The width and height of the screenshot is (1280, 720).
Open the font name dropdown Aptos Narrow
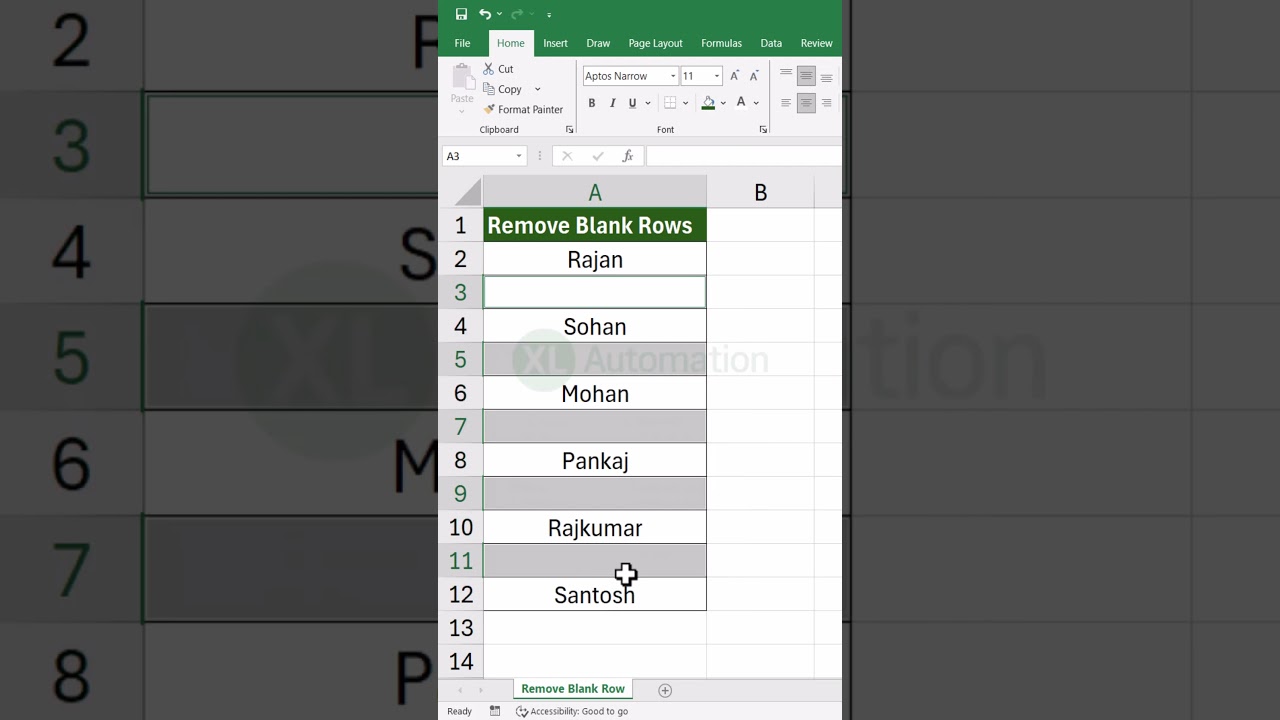point(673,76)
